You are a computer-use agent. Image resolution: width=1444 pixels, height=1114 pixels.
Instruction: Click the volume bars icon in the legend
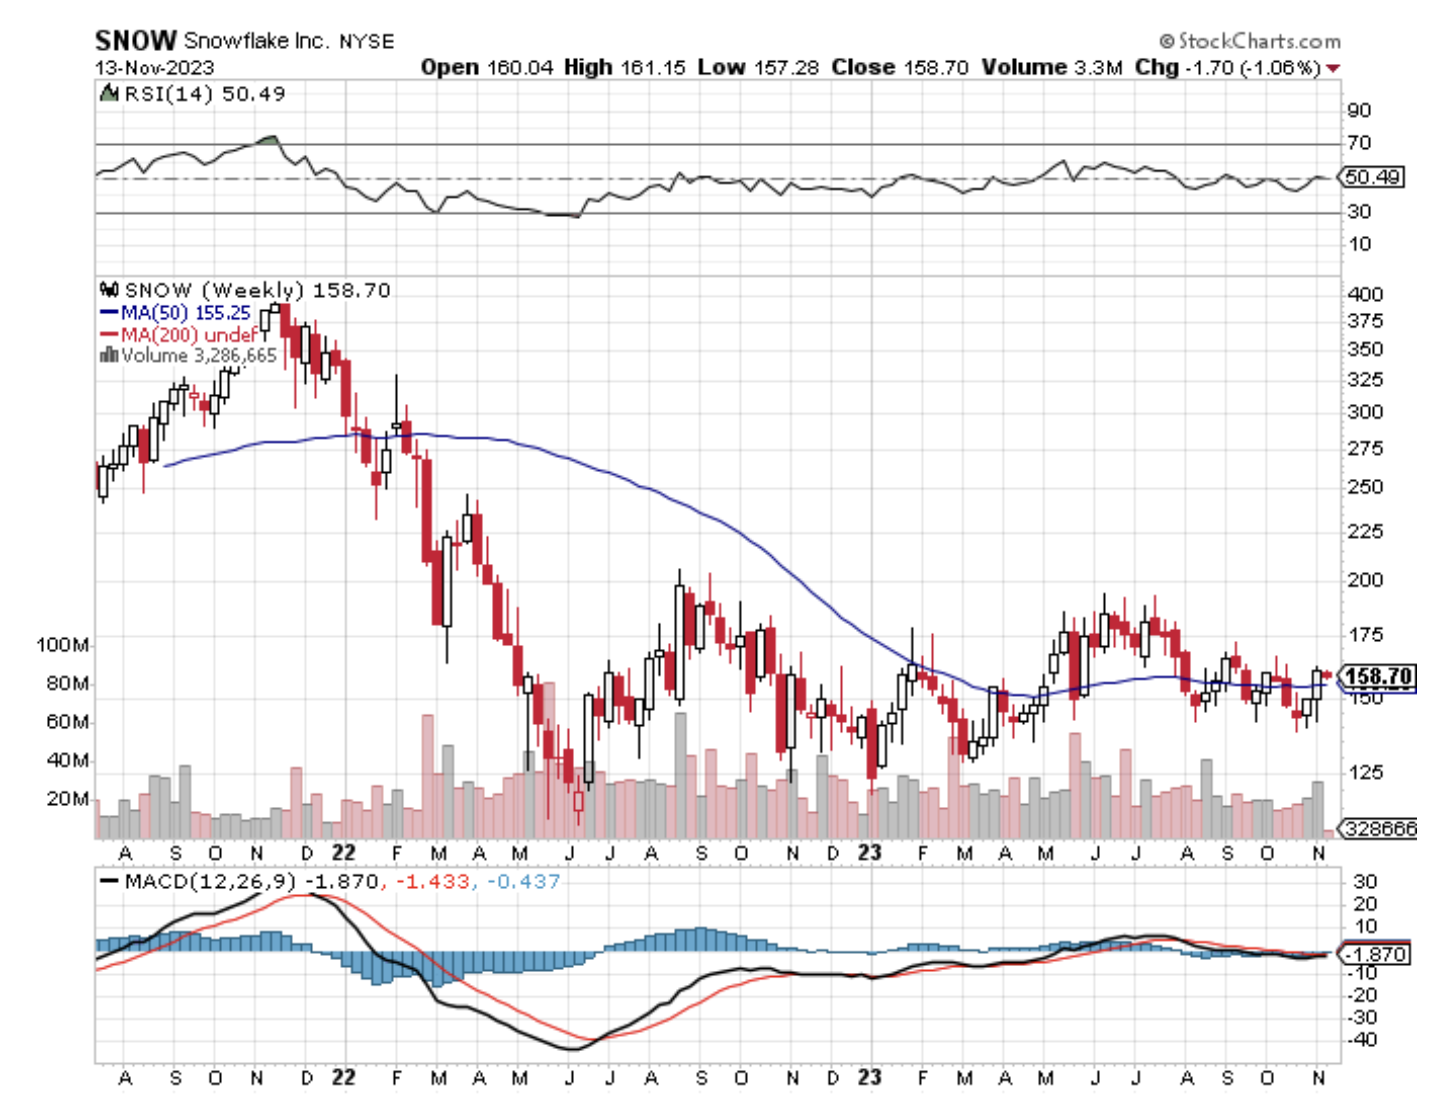coord(108,355)
